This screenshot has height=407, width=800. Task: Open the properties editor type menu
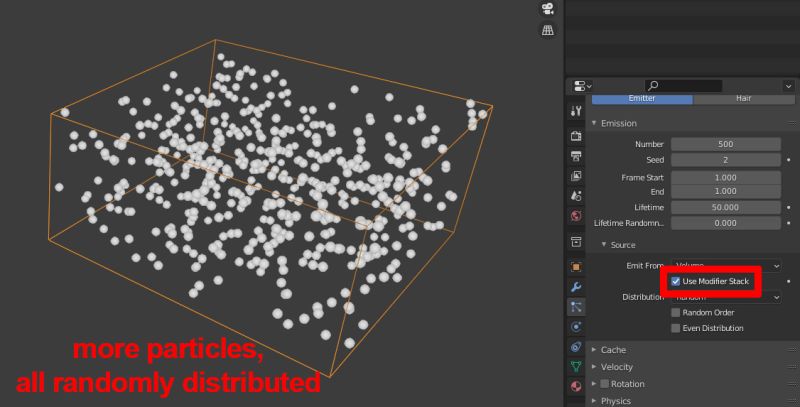click(x=583, y=86)
